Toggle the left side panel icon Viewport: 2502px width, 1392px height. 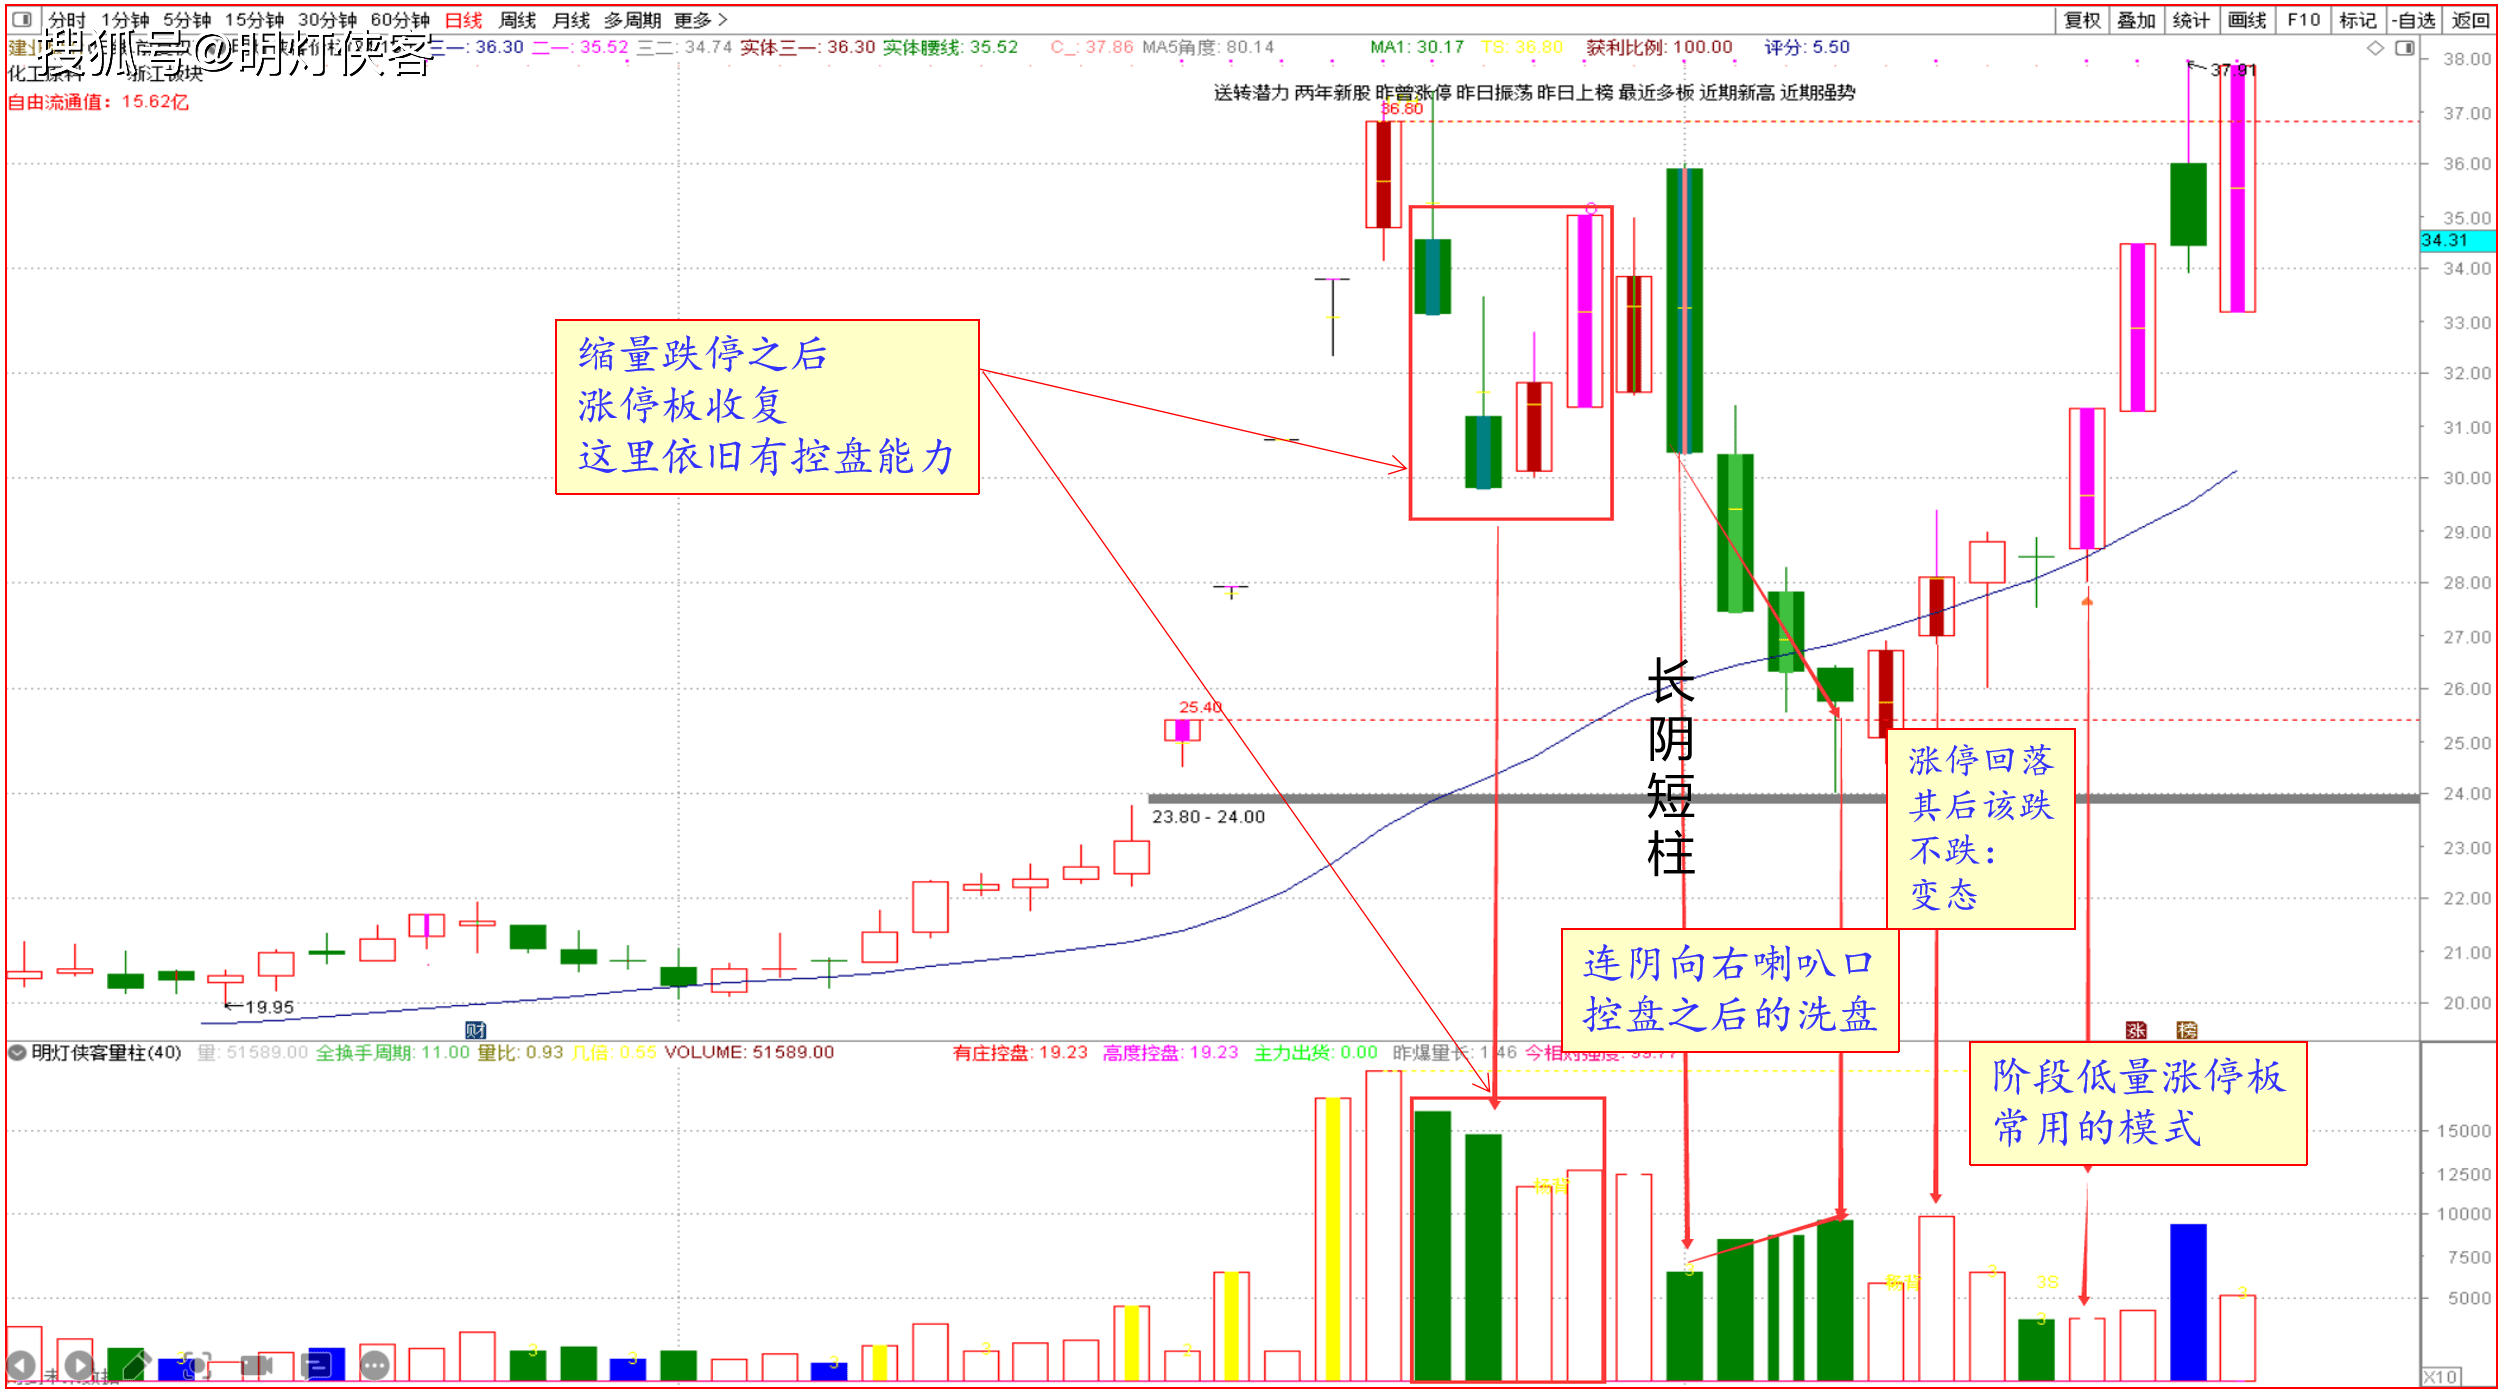tap(22, 19)
